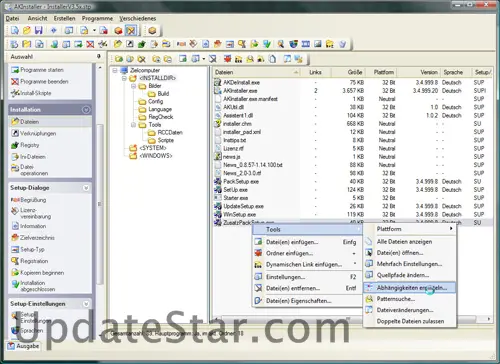Open Ini-Dateien in the Installation panel

tap(28, 157)
